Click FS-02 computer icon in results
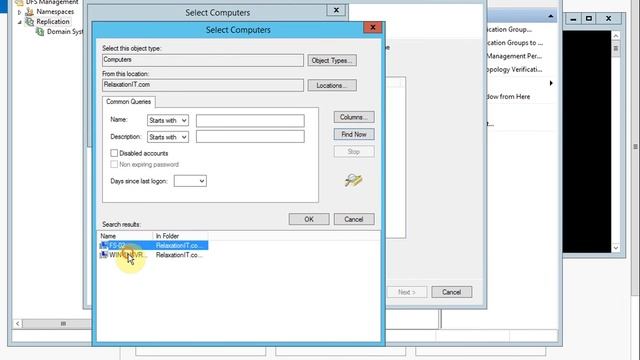This screenshot has height=360, width=640. click(104, 245)
